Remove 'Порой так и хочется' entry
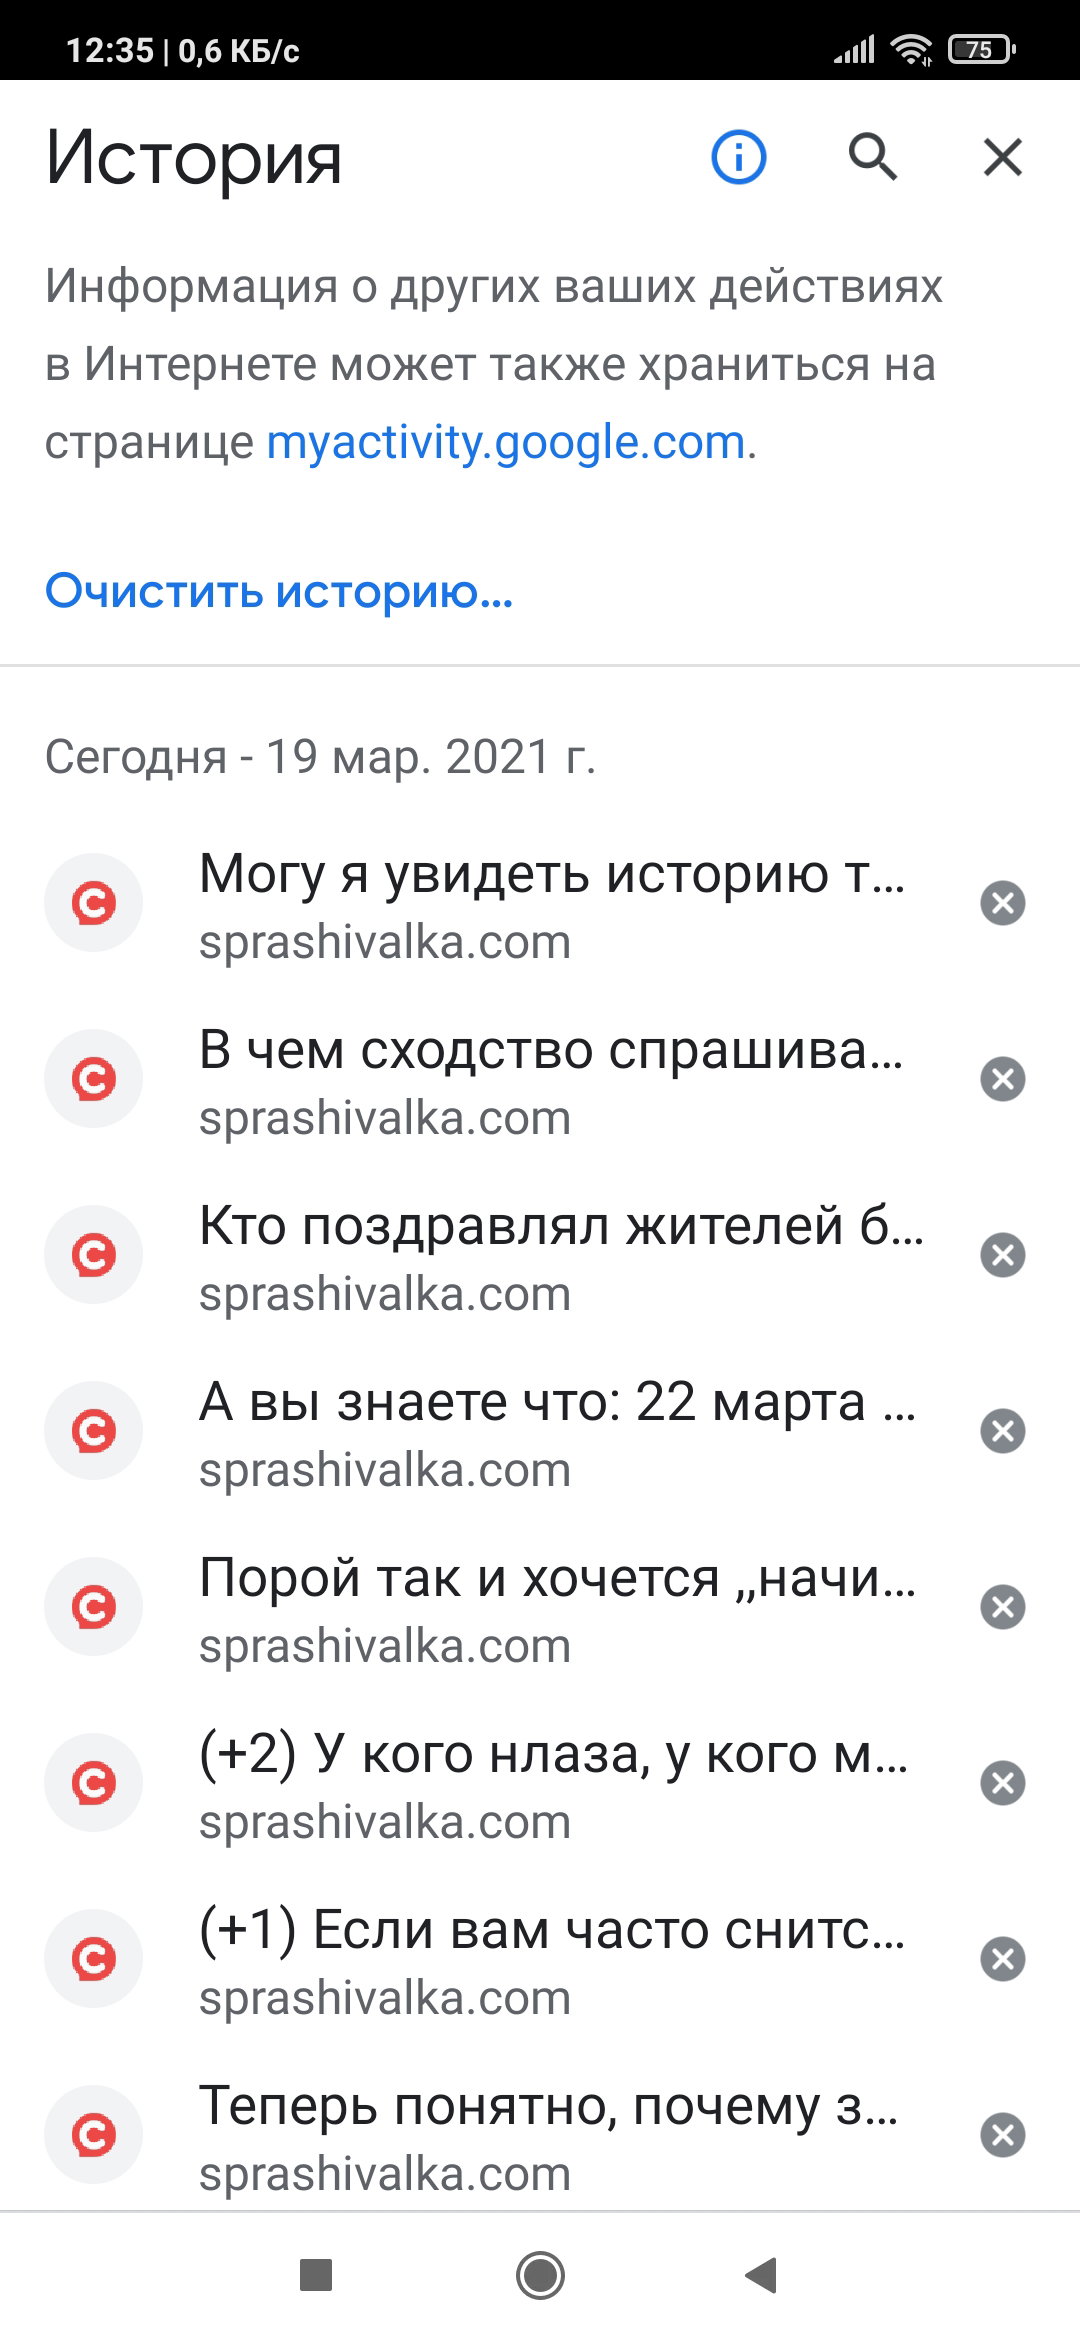Image resolution: width=1080 pixels, height=2340 pixels. click(1003, 1607)
